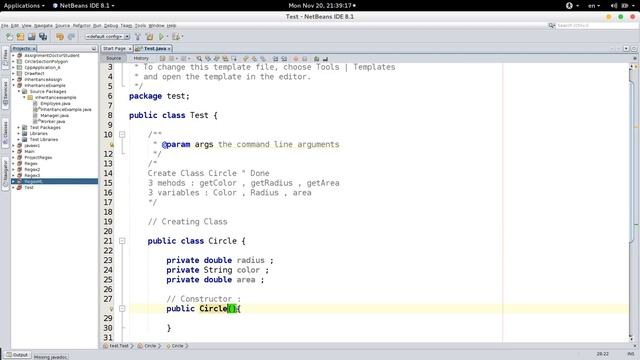Screen dimensions: 640x360
Task: Collapse the Source Packages node
Action: click(x=19, y=91)
